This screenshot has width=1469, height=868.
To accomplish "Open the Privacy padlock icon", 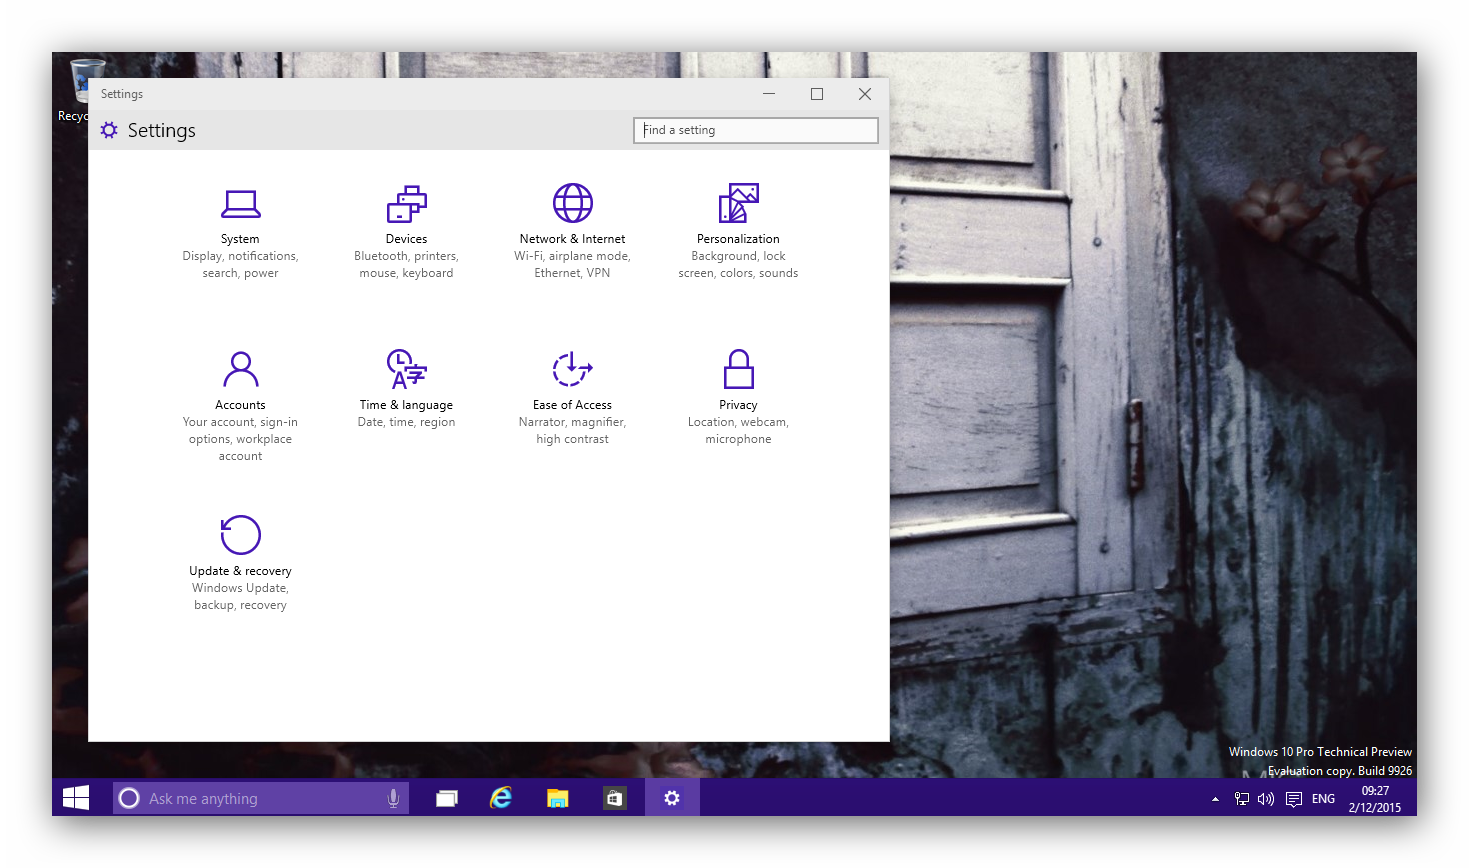I will 739,369.
